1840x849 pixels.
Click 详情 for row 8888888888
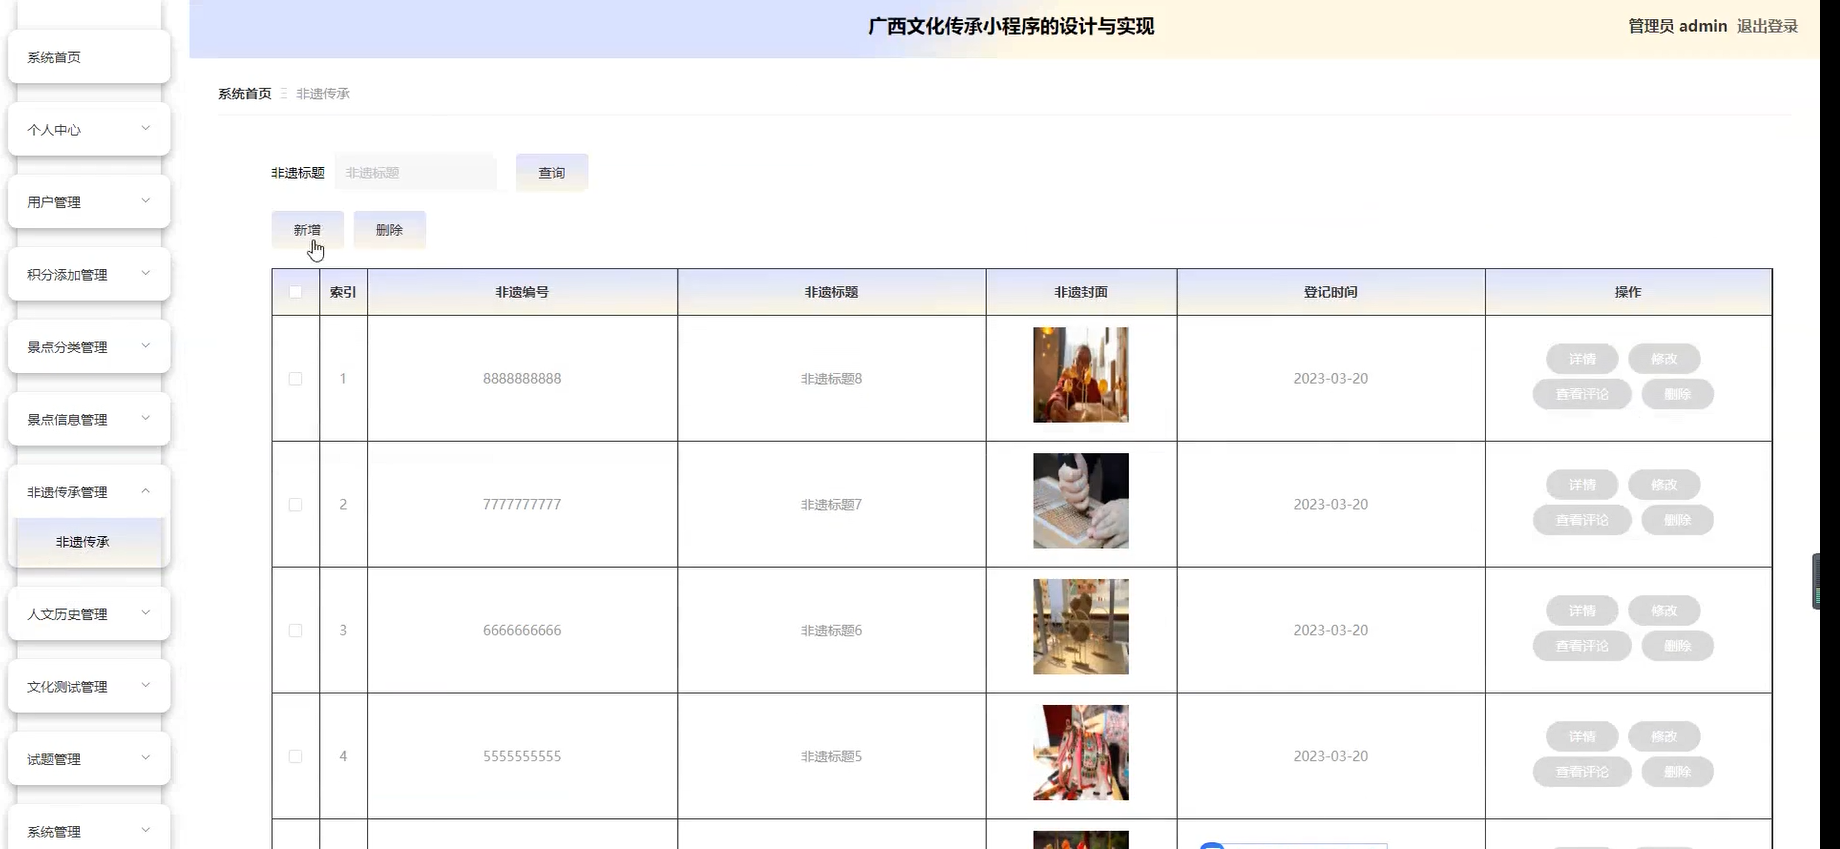(1582, 359)
